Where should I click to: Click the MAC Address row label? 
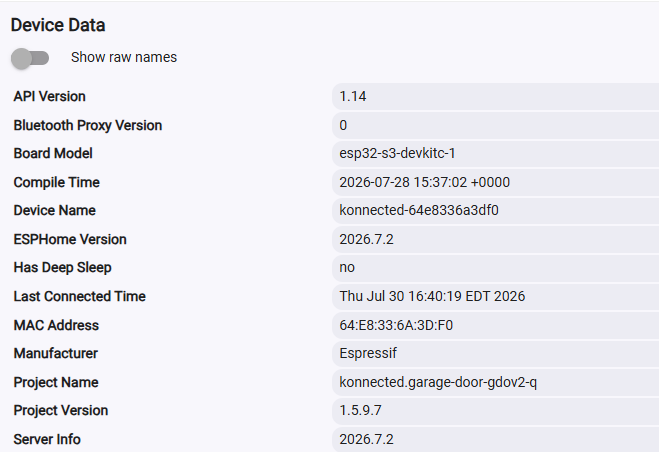pos(56,325)
